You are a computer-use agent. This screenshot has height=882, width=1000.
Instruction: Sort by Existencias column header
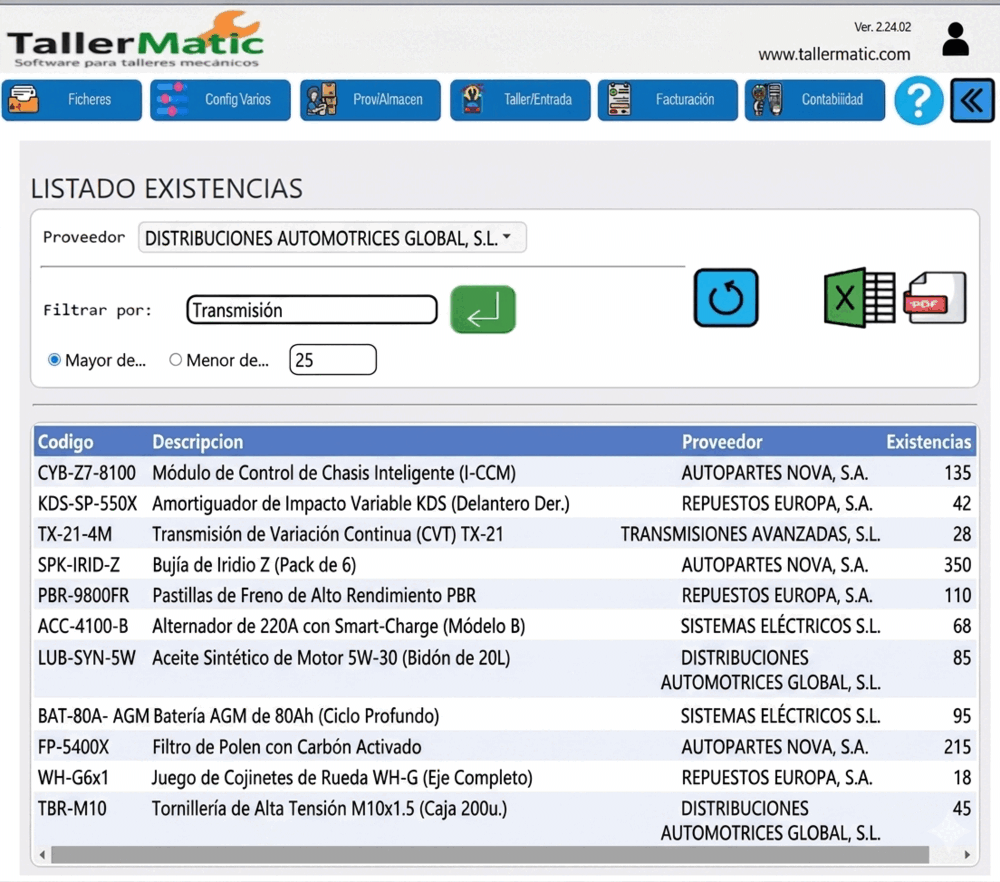coord(929,442)
